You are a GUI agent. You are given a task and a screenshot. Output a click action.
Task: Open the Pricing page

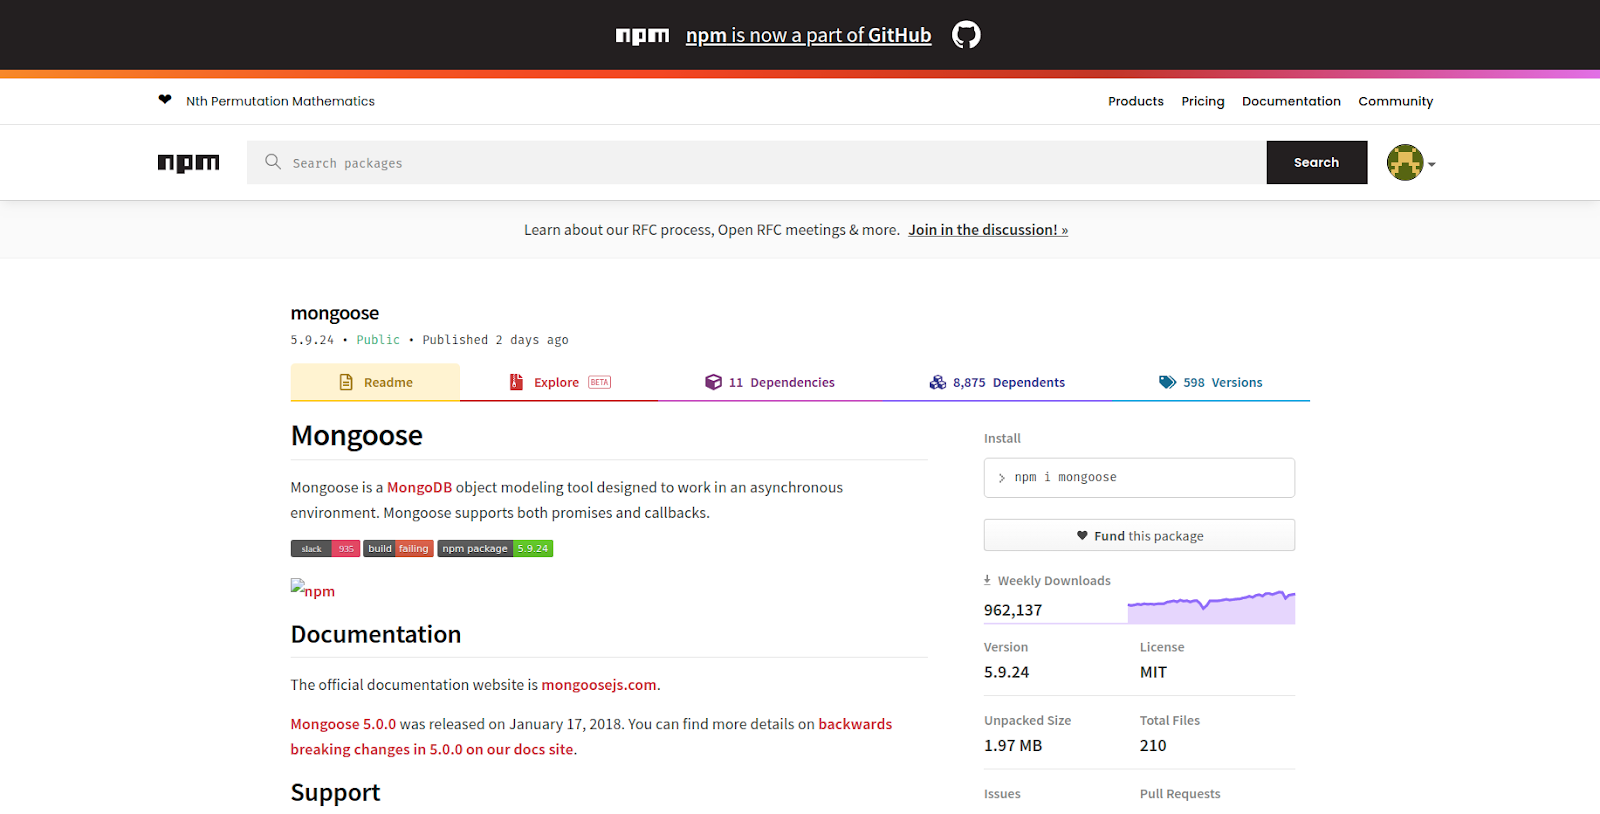coord(1203,101)
